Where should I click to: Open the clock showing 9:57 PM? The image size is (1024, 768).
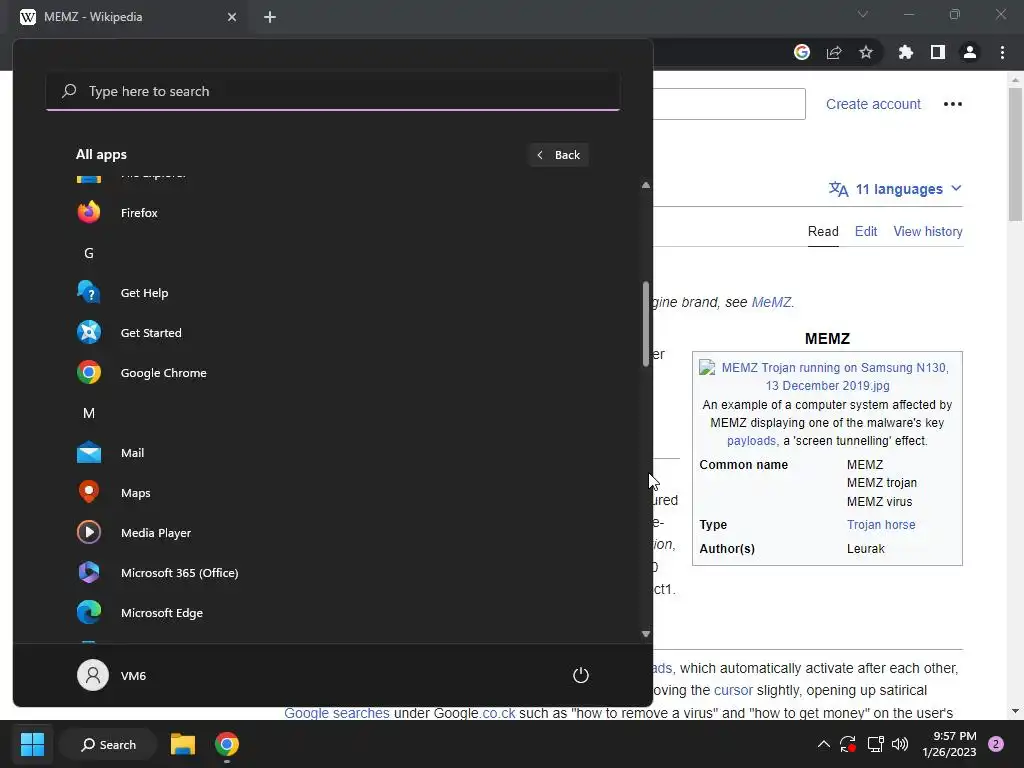coord(949,744)
